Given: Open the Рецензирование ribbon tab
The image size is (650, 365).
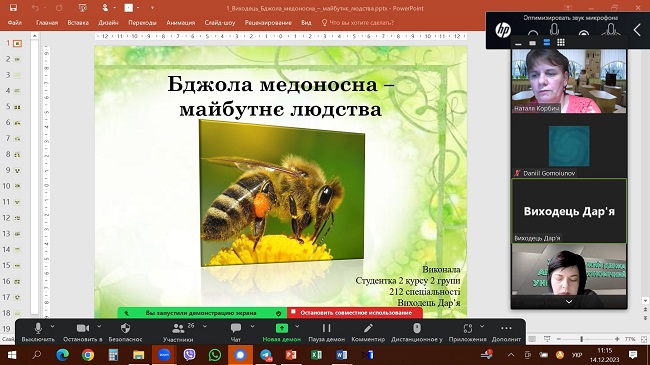Looking at the screenshot, I should [x=268, y=23].
